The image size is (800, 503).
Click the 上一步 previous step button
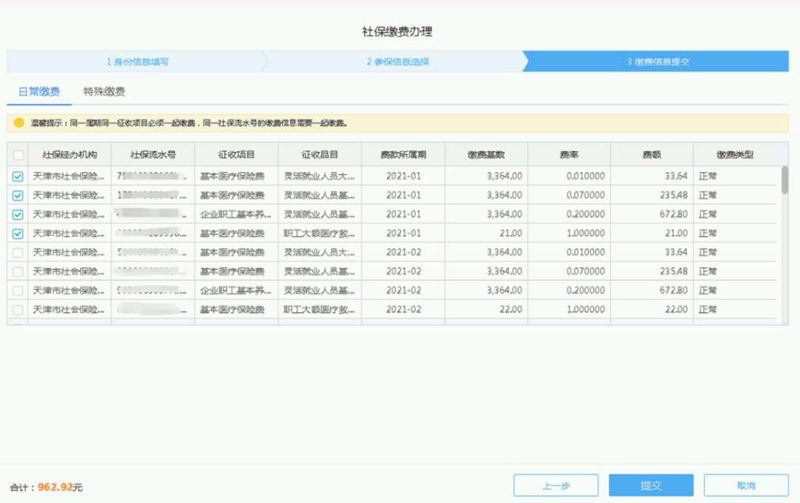pyautogui.click(x=555, y=485)
